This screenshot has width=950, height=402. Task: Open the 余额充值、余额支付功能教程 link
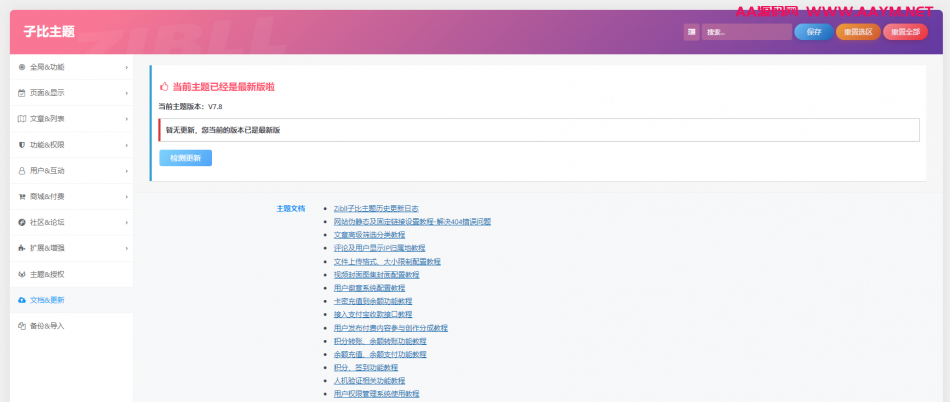tap(380, 354)
